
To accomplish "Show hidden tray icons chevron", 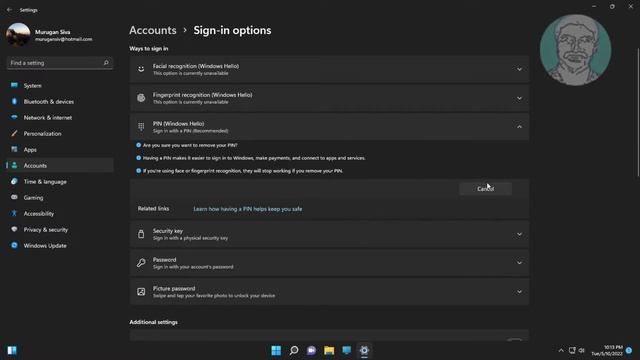I will coord(561,351).
